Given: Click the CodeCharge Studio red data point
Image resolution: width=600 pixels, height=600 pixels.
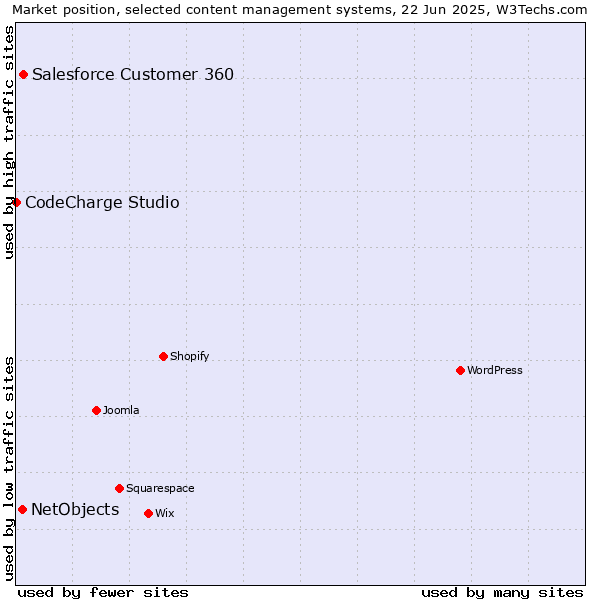Looking at the screenshot, I should tap(16, 202).
